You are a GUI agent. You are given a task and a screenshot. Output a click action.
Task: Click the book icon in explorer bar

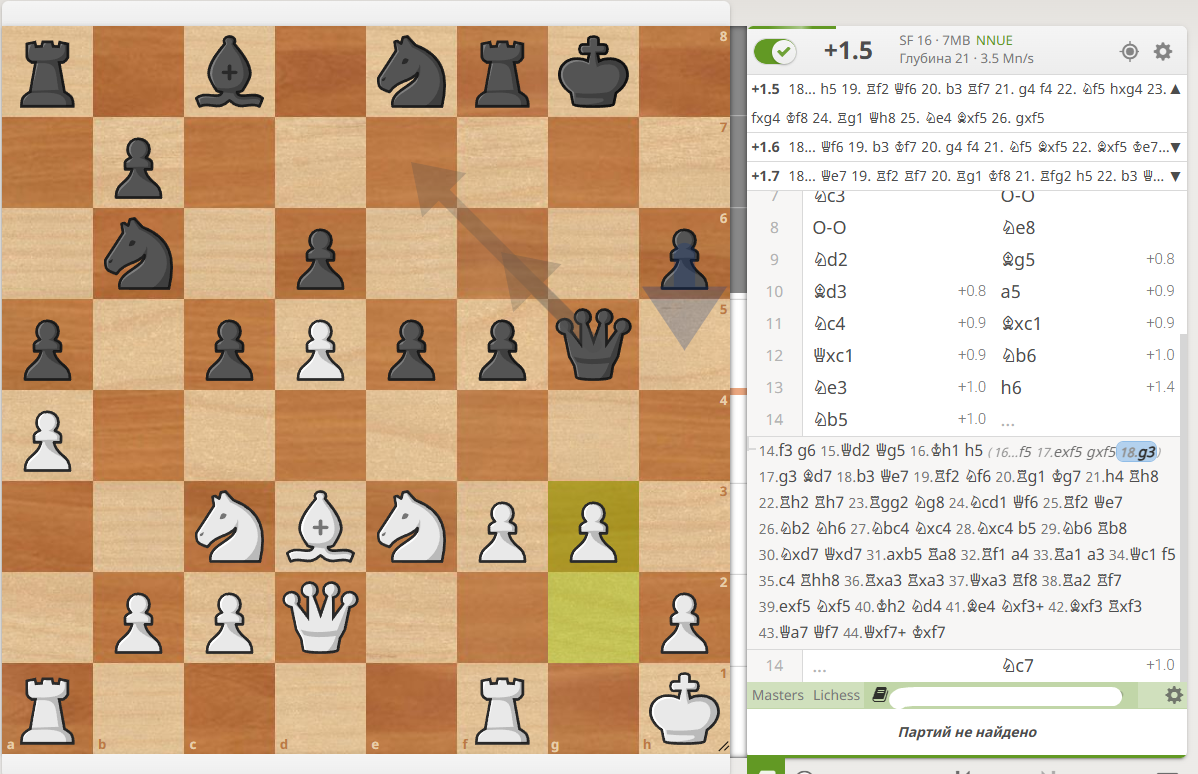pyautogui.click(x=879, y=695)
